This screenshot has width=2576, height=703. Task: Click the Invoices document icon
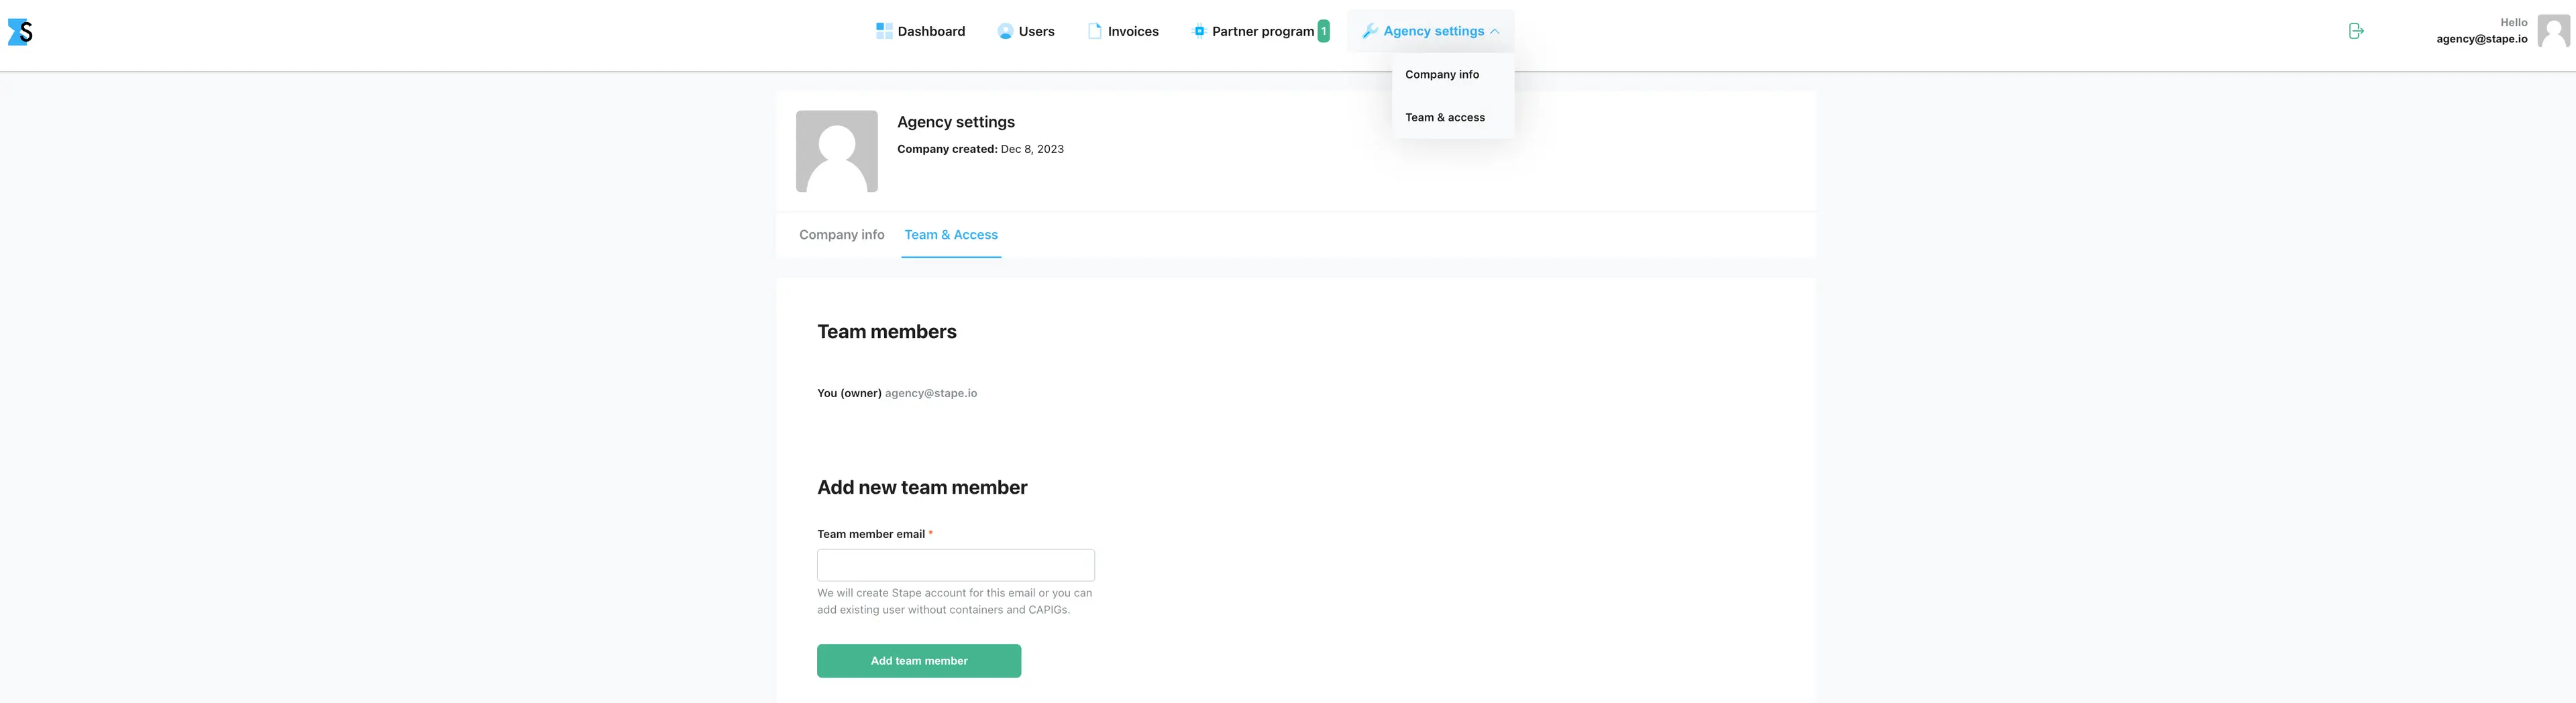1095,31
